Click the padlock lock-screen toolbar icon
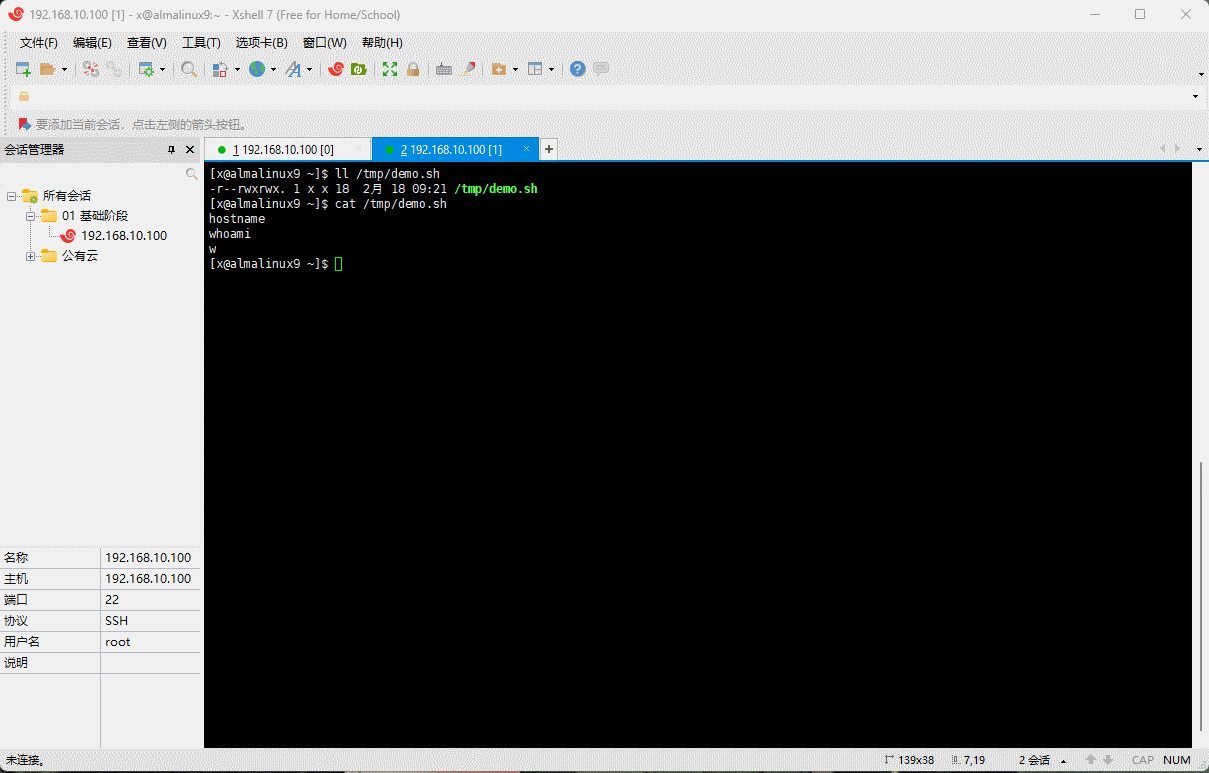1209x773 pixels. 413,69
